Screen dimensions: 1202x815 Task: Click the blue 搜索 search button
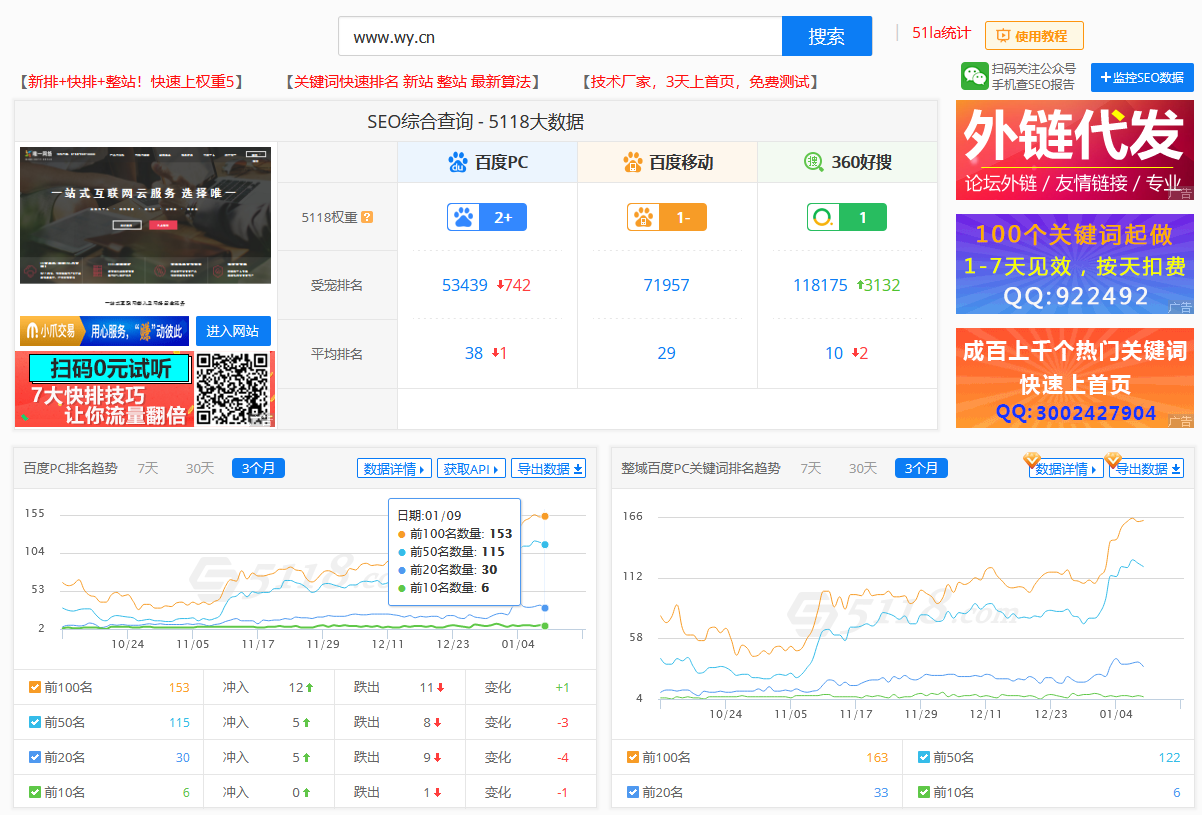tap(827, 37)
